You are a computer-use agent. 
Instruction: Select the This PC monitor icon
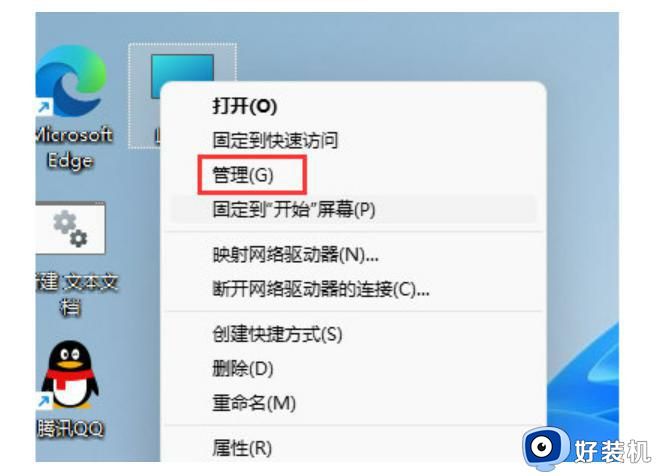click(x=182, y=76)
